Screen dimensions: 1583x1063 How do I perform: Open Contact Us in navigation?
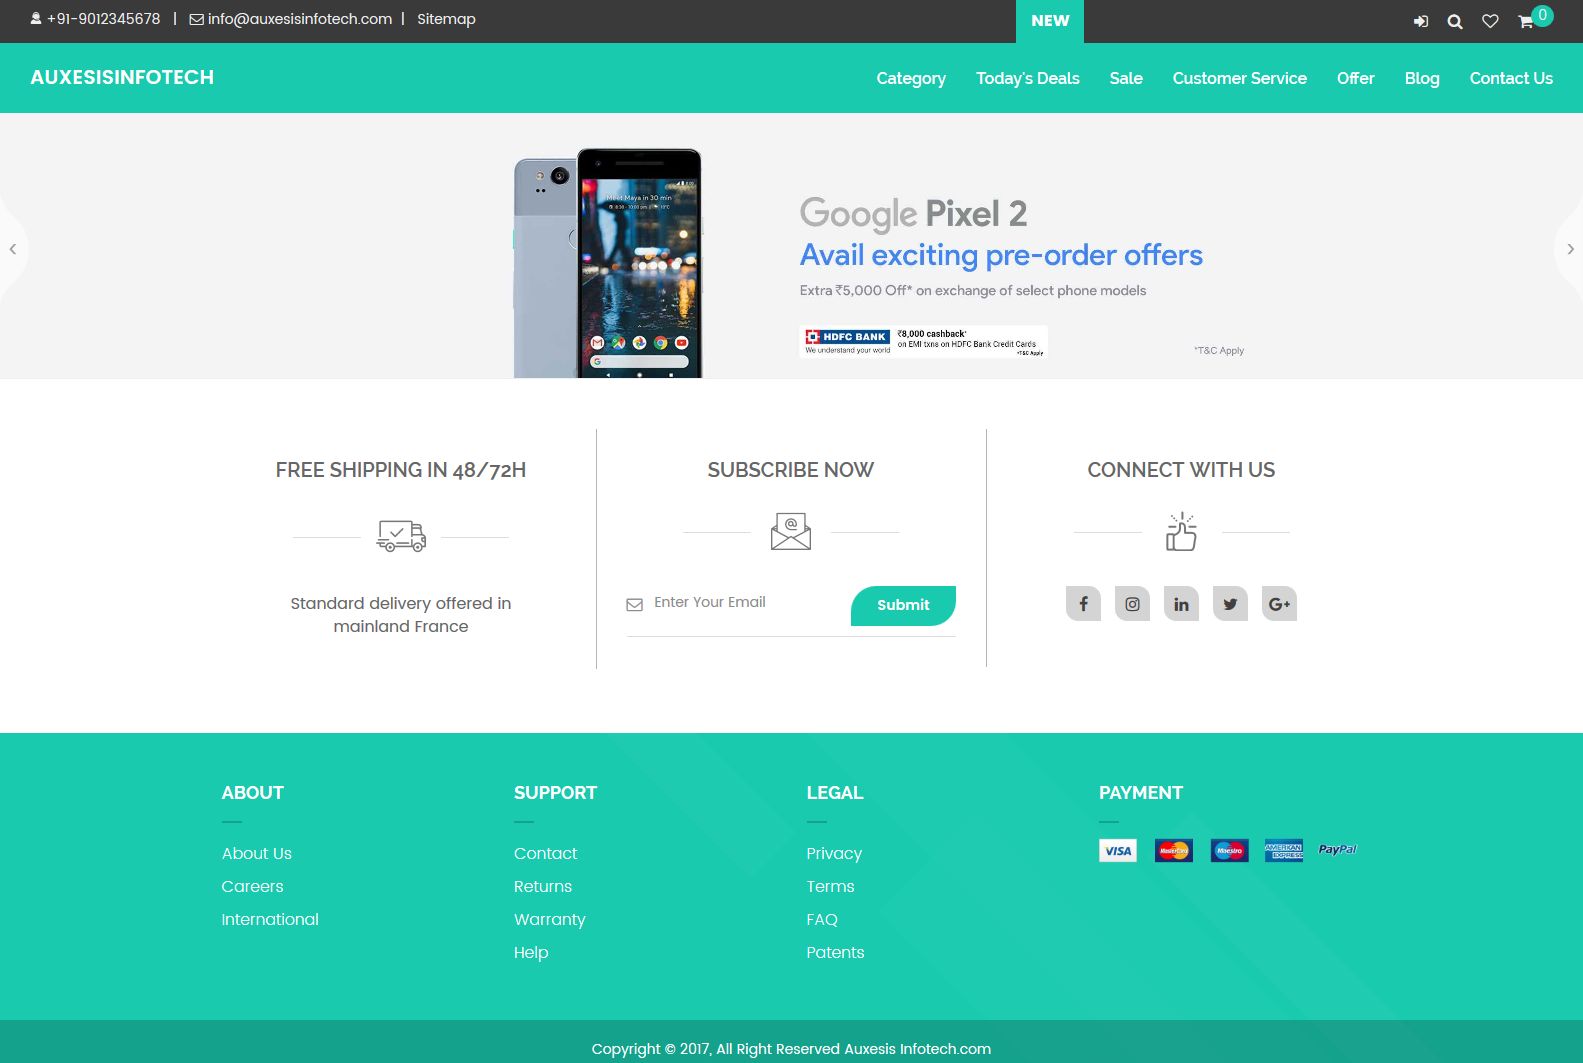tap(1511, 78)
